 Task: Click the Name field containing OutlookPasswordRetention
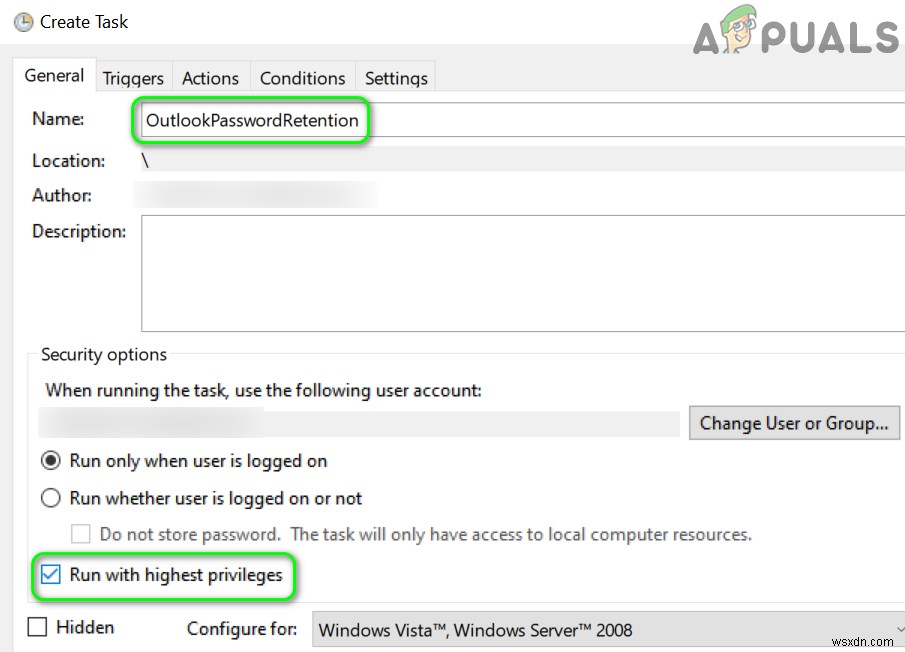pyautogui.click(x=522, y=120)
